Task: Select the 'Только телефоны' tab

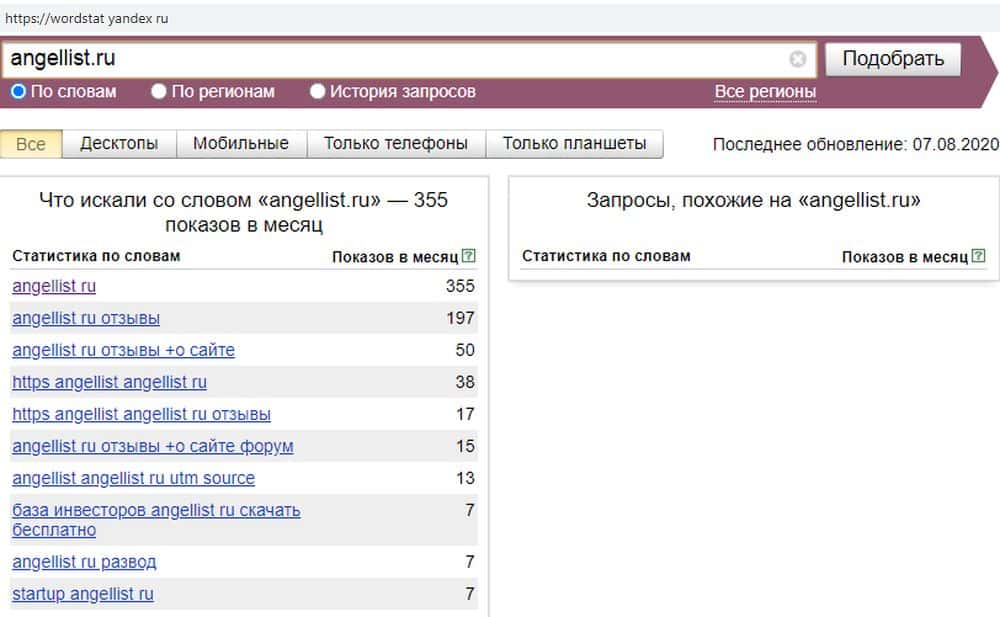Action: pos(395,143)
